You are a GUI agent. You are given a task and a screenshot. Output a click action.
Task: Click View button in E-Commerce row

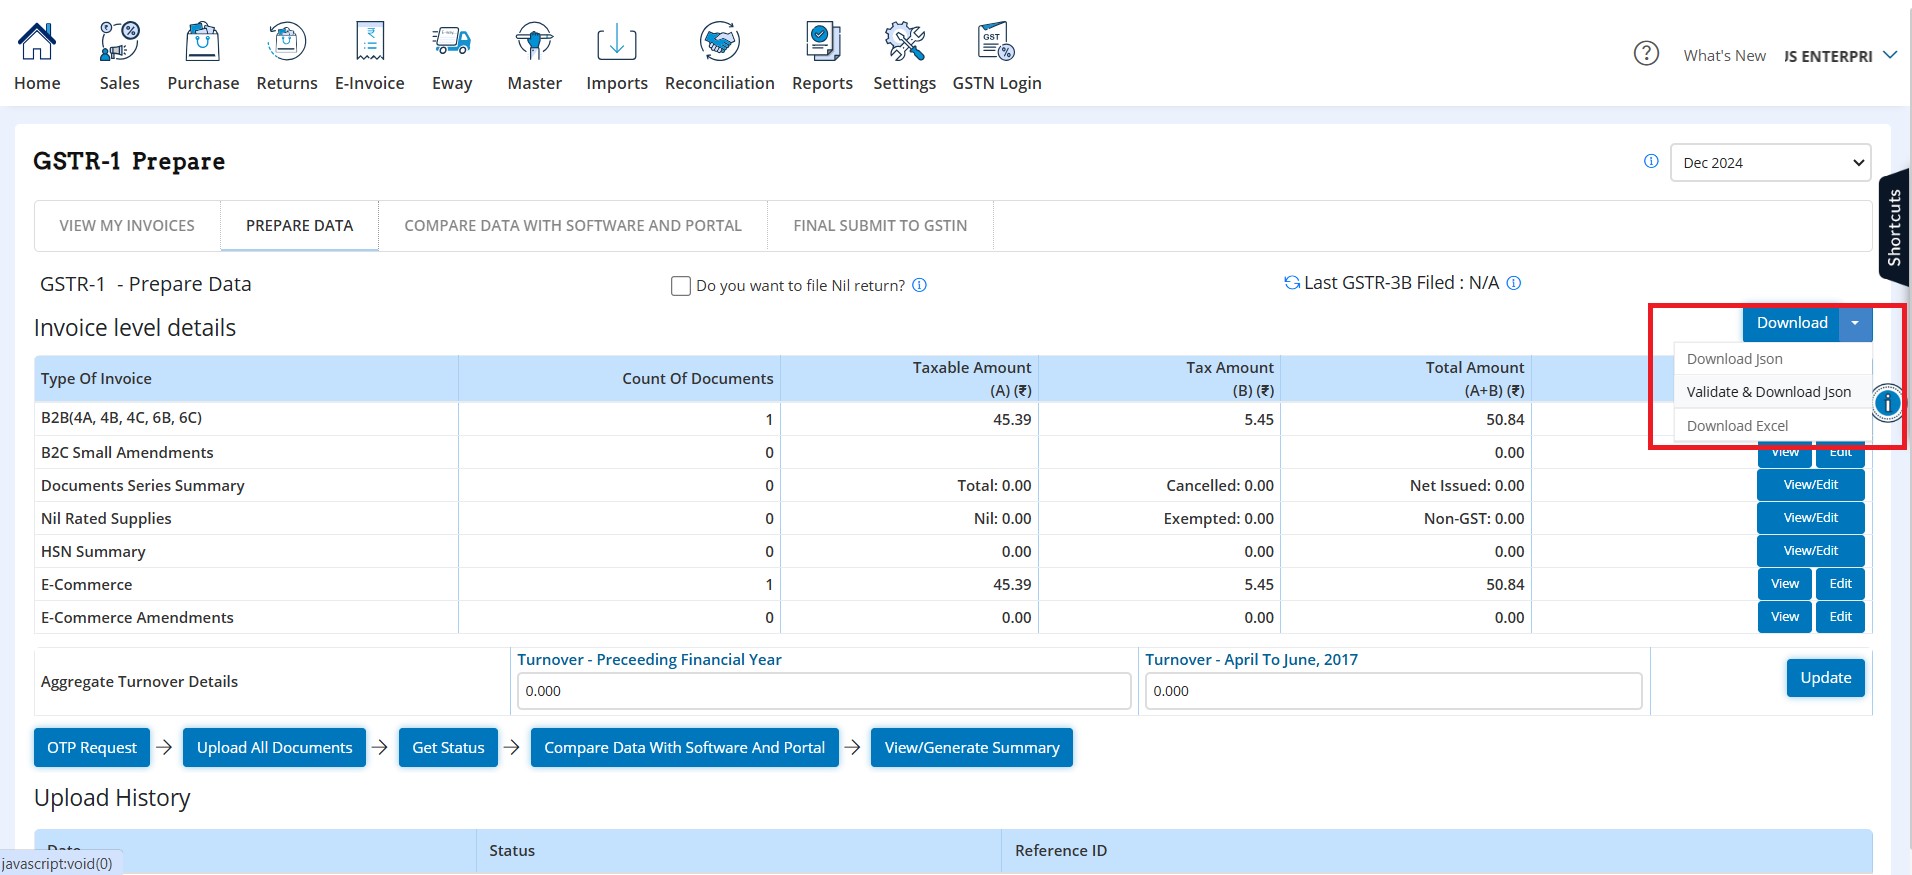(x=1785, y=584)
